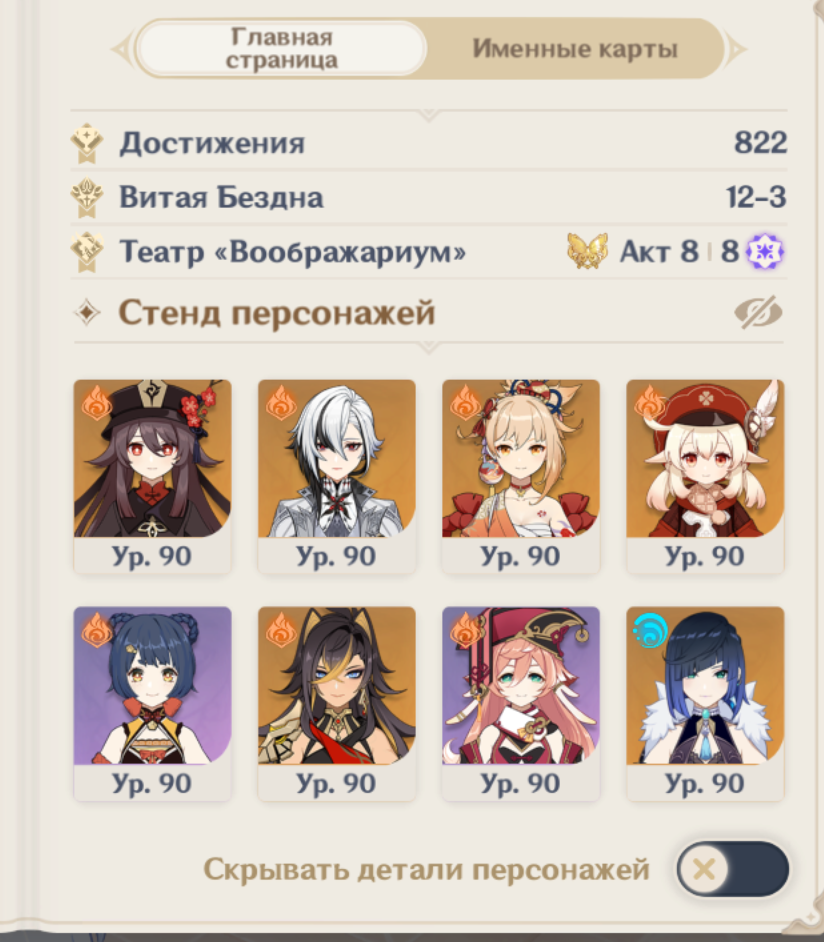The height and width of the screenshot is (942, 824).
Task: Open Yoimiya character portrait
Action: (x=521, y=475)
